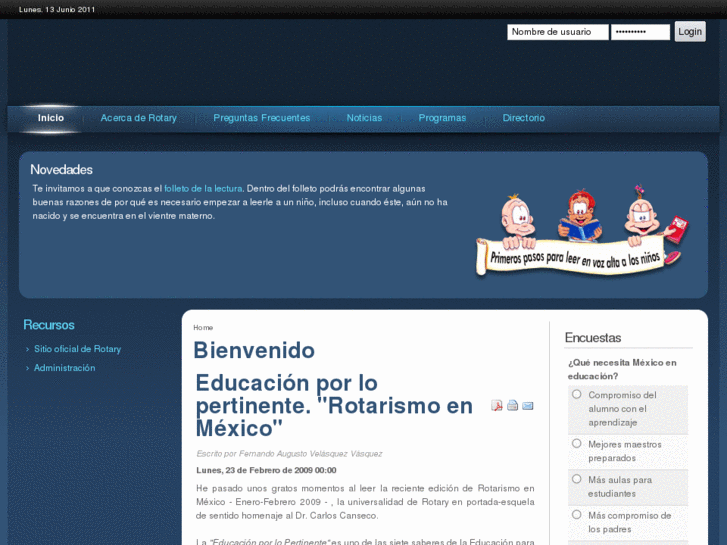Click the 'Encuestas' panel heading

click(593, 338)
